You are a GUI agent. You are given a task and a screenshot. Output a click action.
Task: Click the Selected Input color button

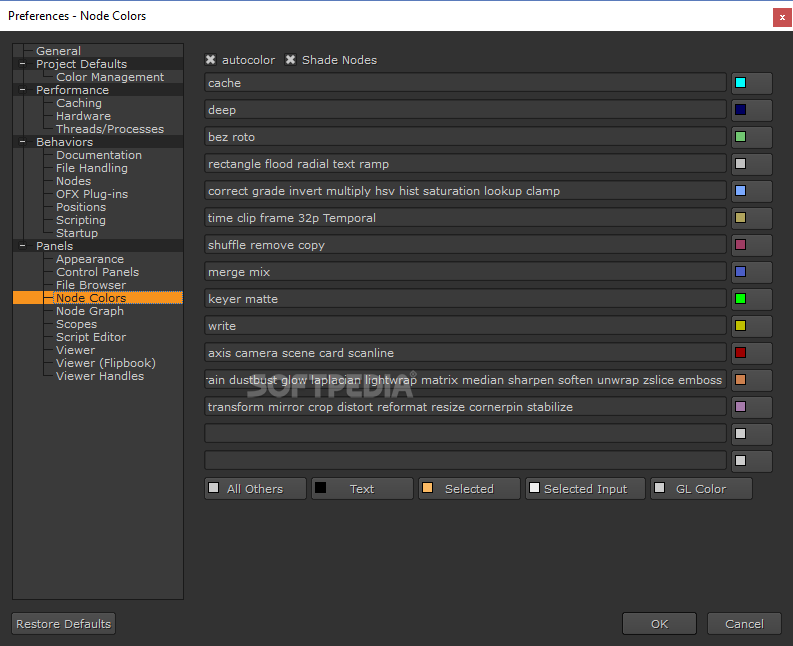(x=585, y=489)
